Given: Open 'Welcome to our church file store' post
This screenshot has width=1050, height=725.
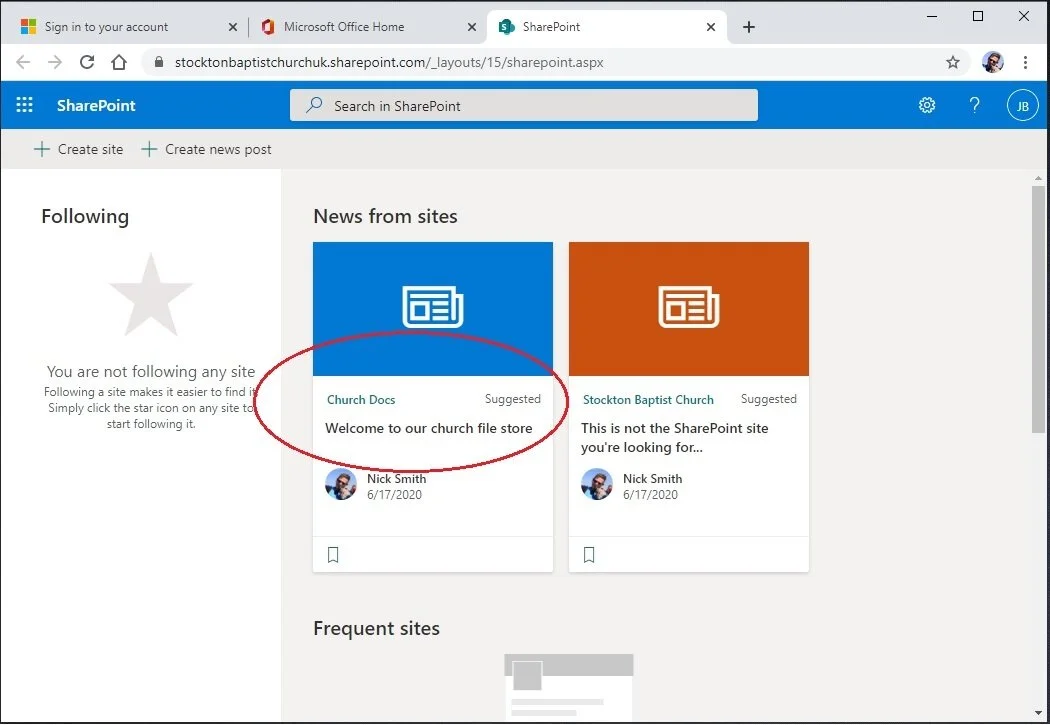Looking at the screenshot, I should tap(429, 428).
